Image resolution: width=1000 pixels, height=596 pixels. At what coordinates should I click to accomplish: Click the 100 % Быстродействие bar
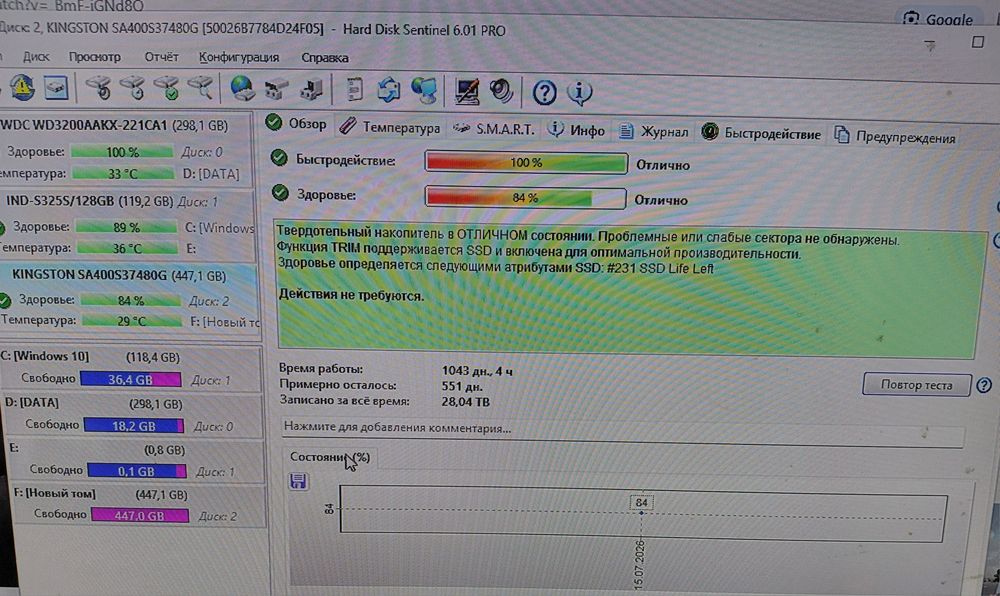click(526, 163)
